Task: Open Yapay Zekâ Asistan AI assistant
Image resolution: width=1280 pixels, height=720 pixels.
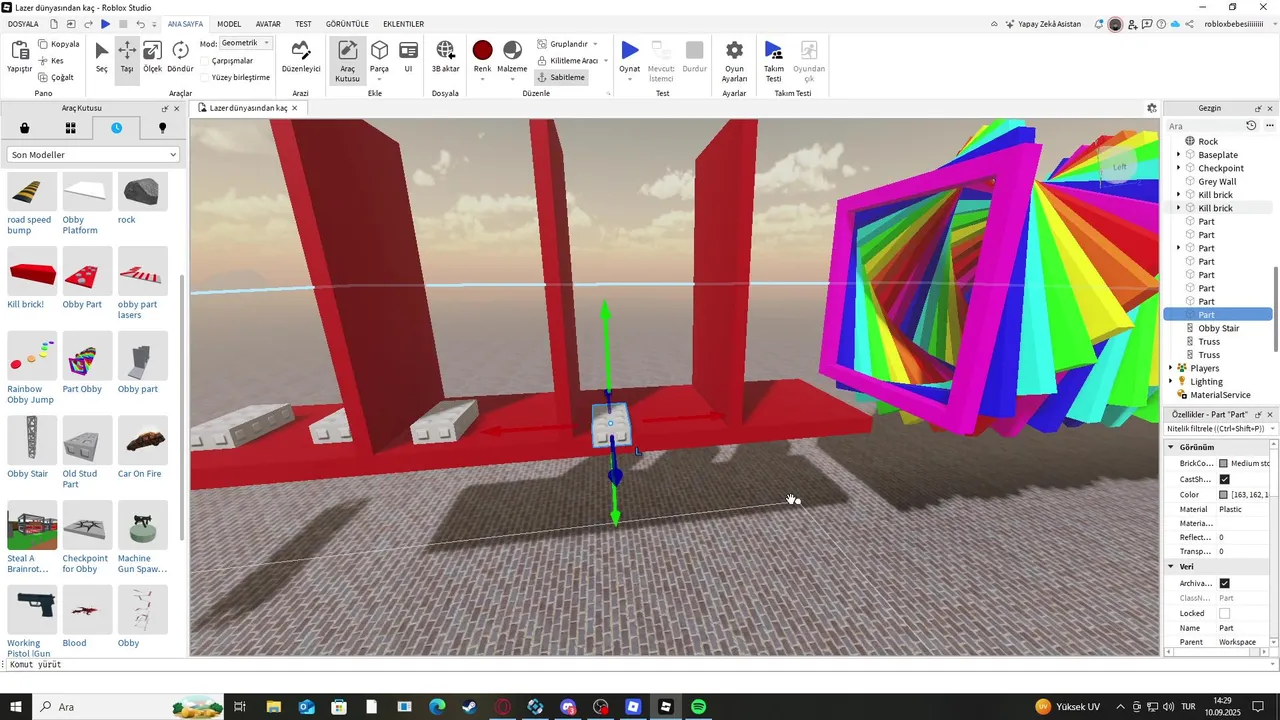Action: pos(1043,24)
